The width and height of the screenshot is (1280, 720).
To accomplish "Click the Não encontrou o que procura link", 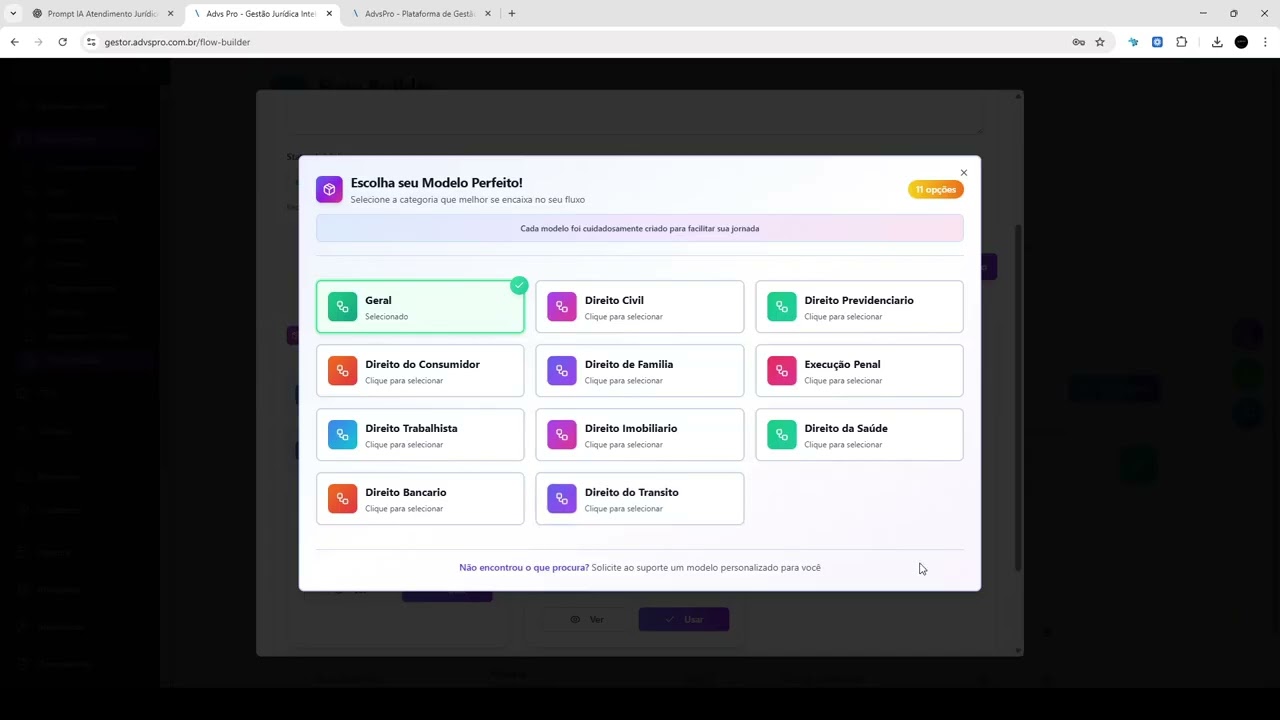I will [524, 567].
